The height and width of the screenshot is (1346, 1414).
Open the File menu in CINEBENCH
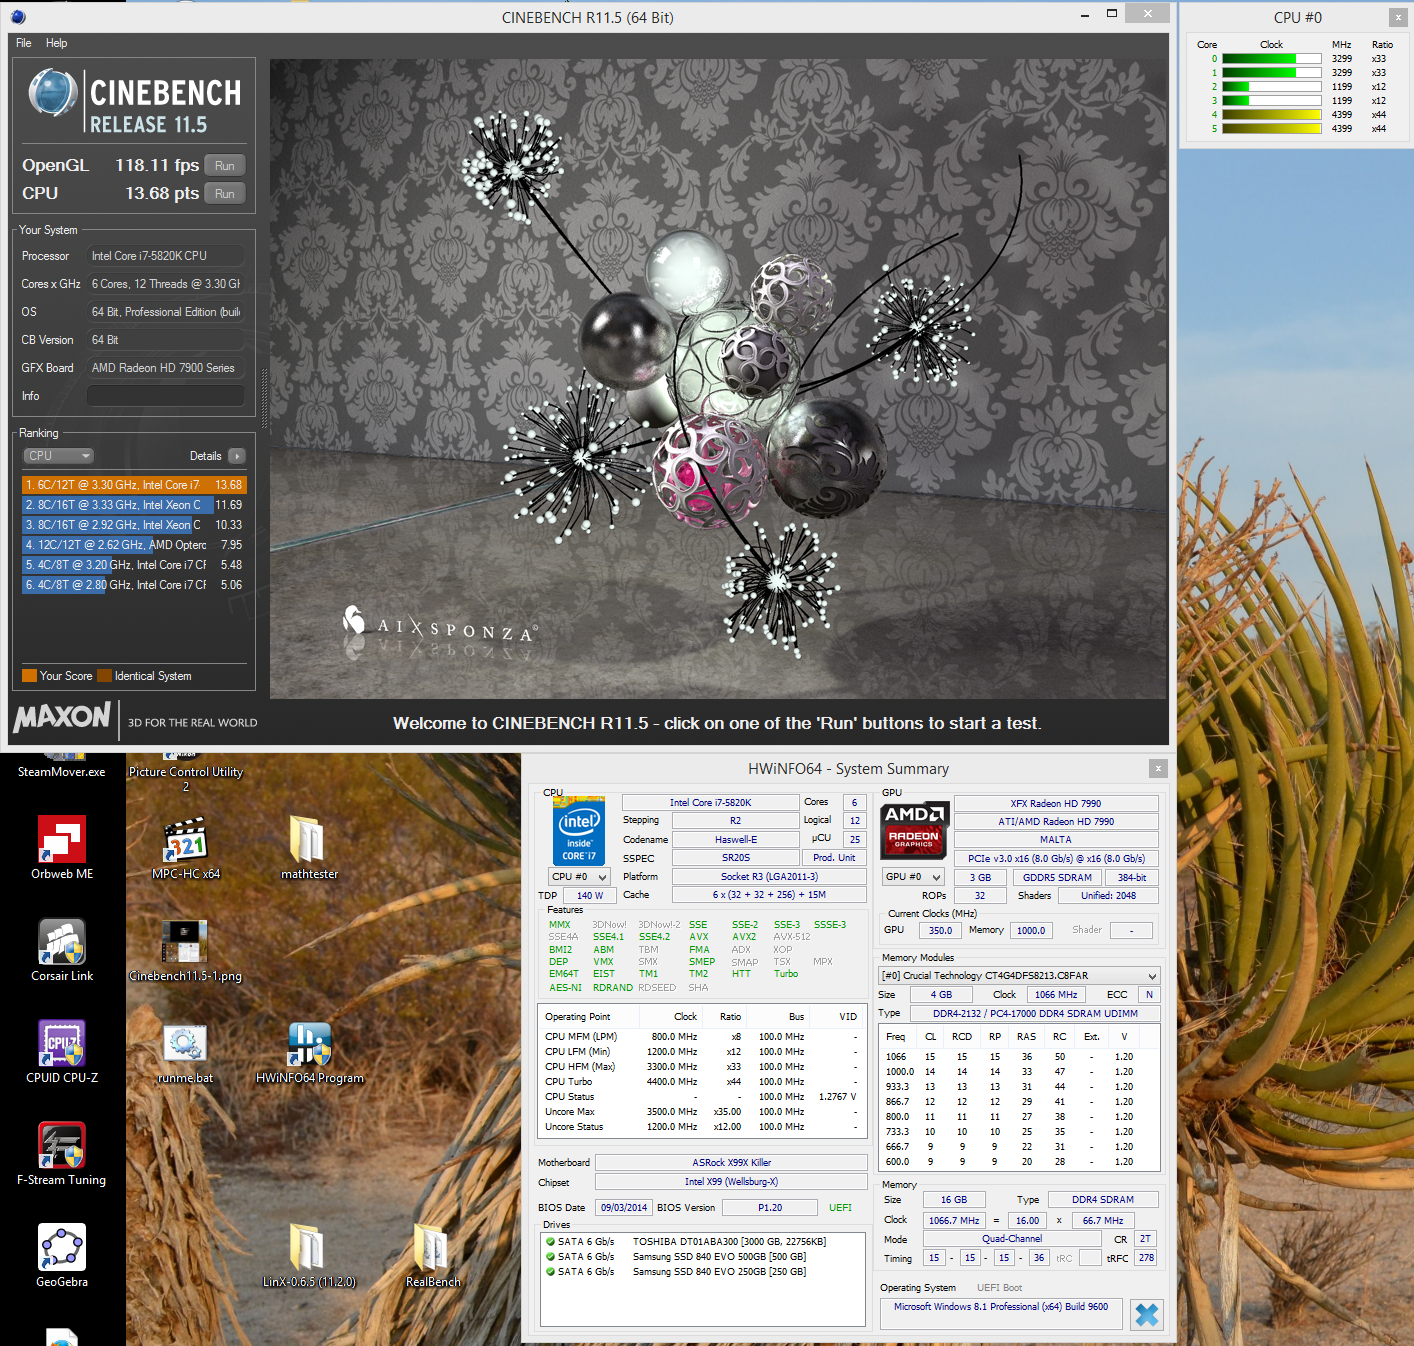(24, 43)
